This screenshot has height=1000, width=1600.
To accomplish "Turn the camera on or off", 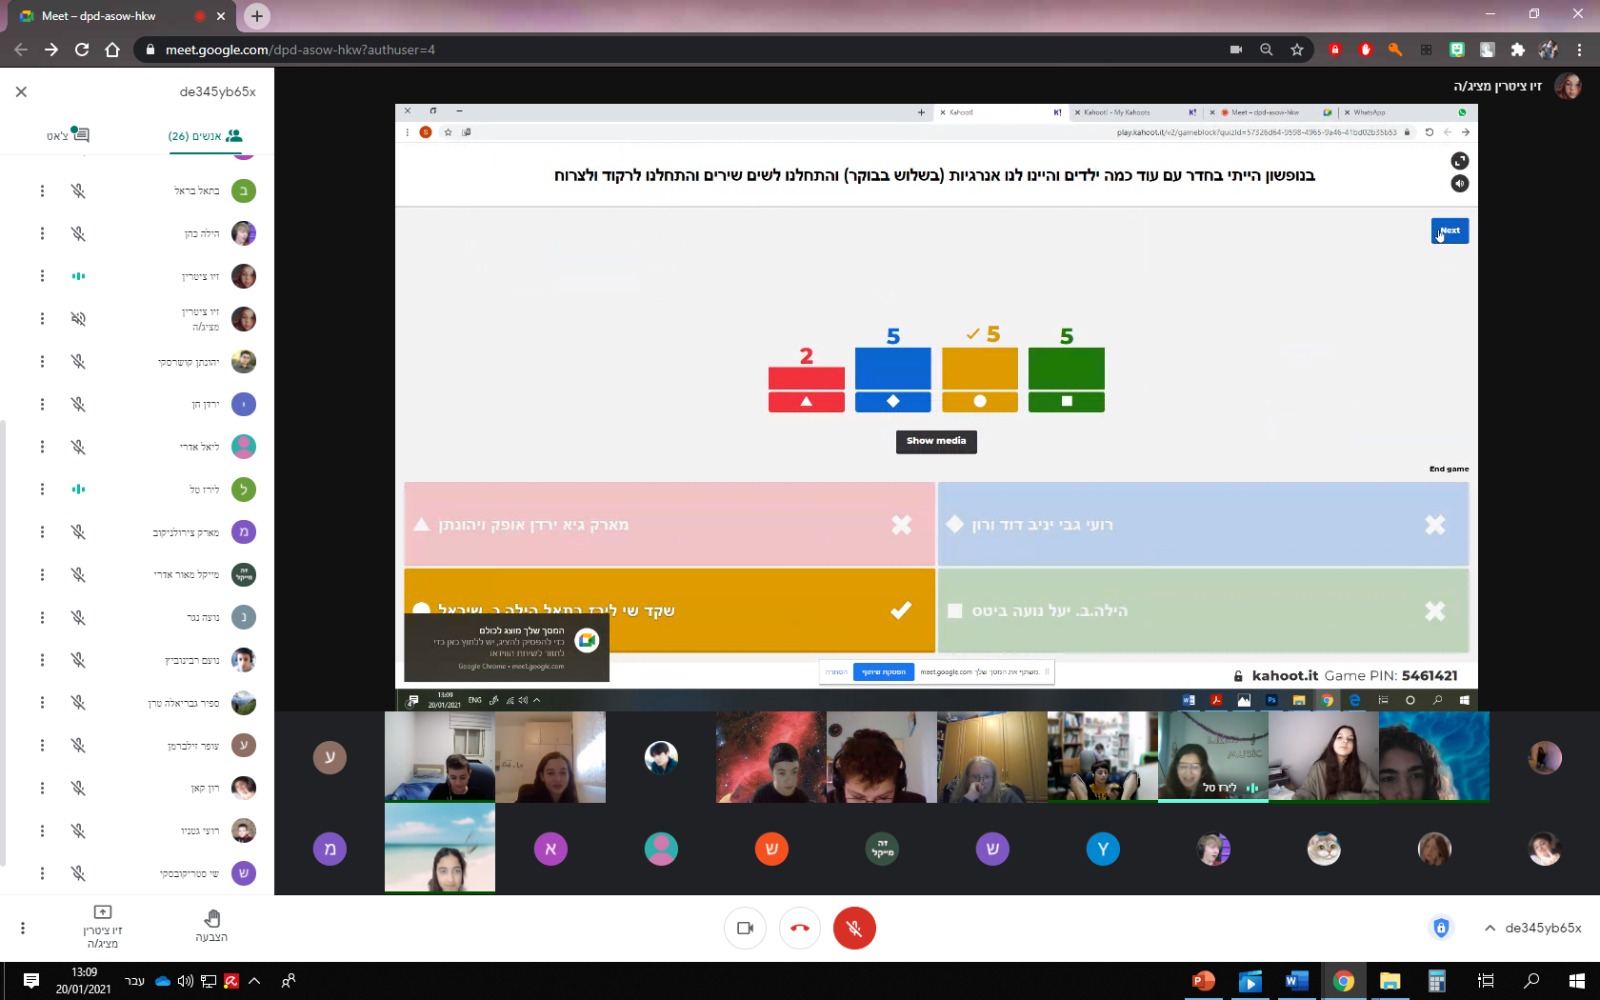I will point(745,928).
